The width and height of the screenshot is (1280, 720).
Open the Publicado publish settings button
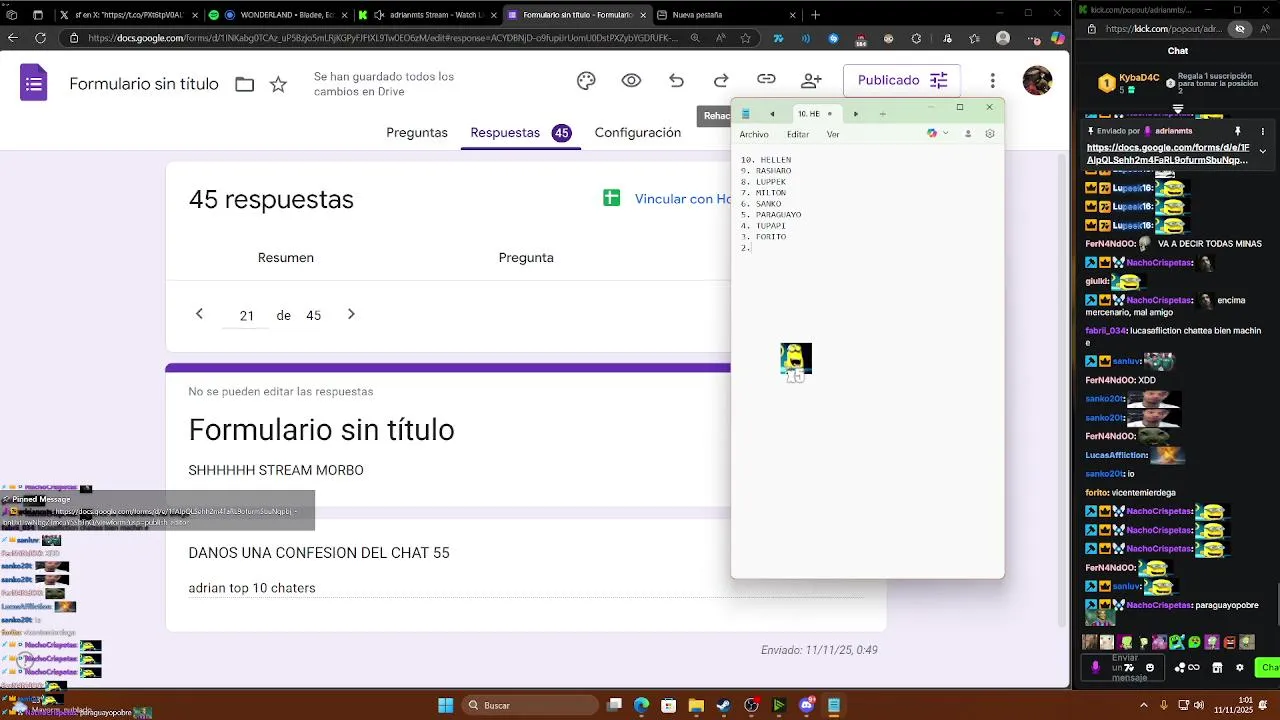click(902, 80)
